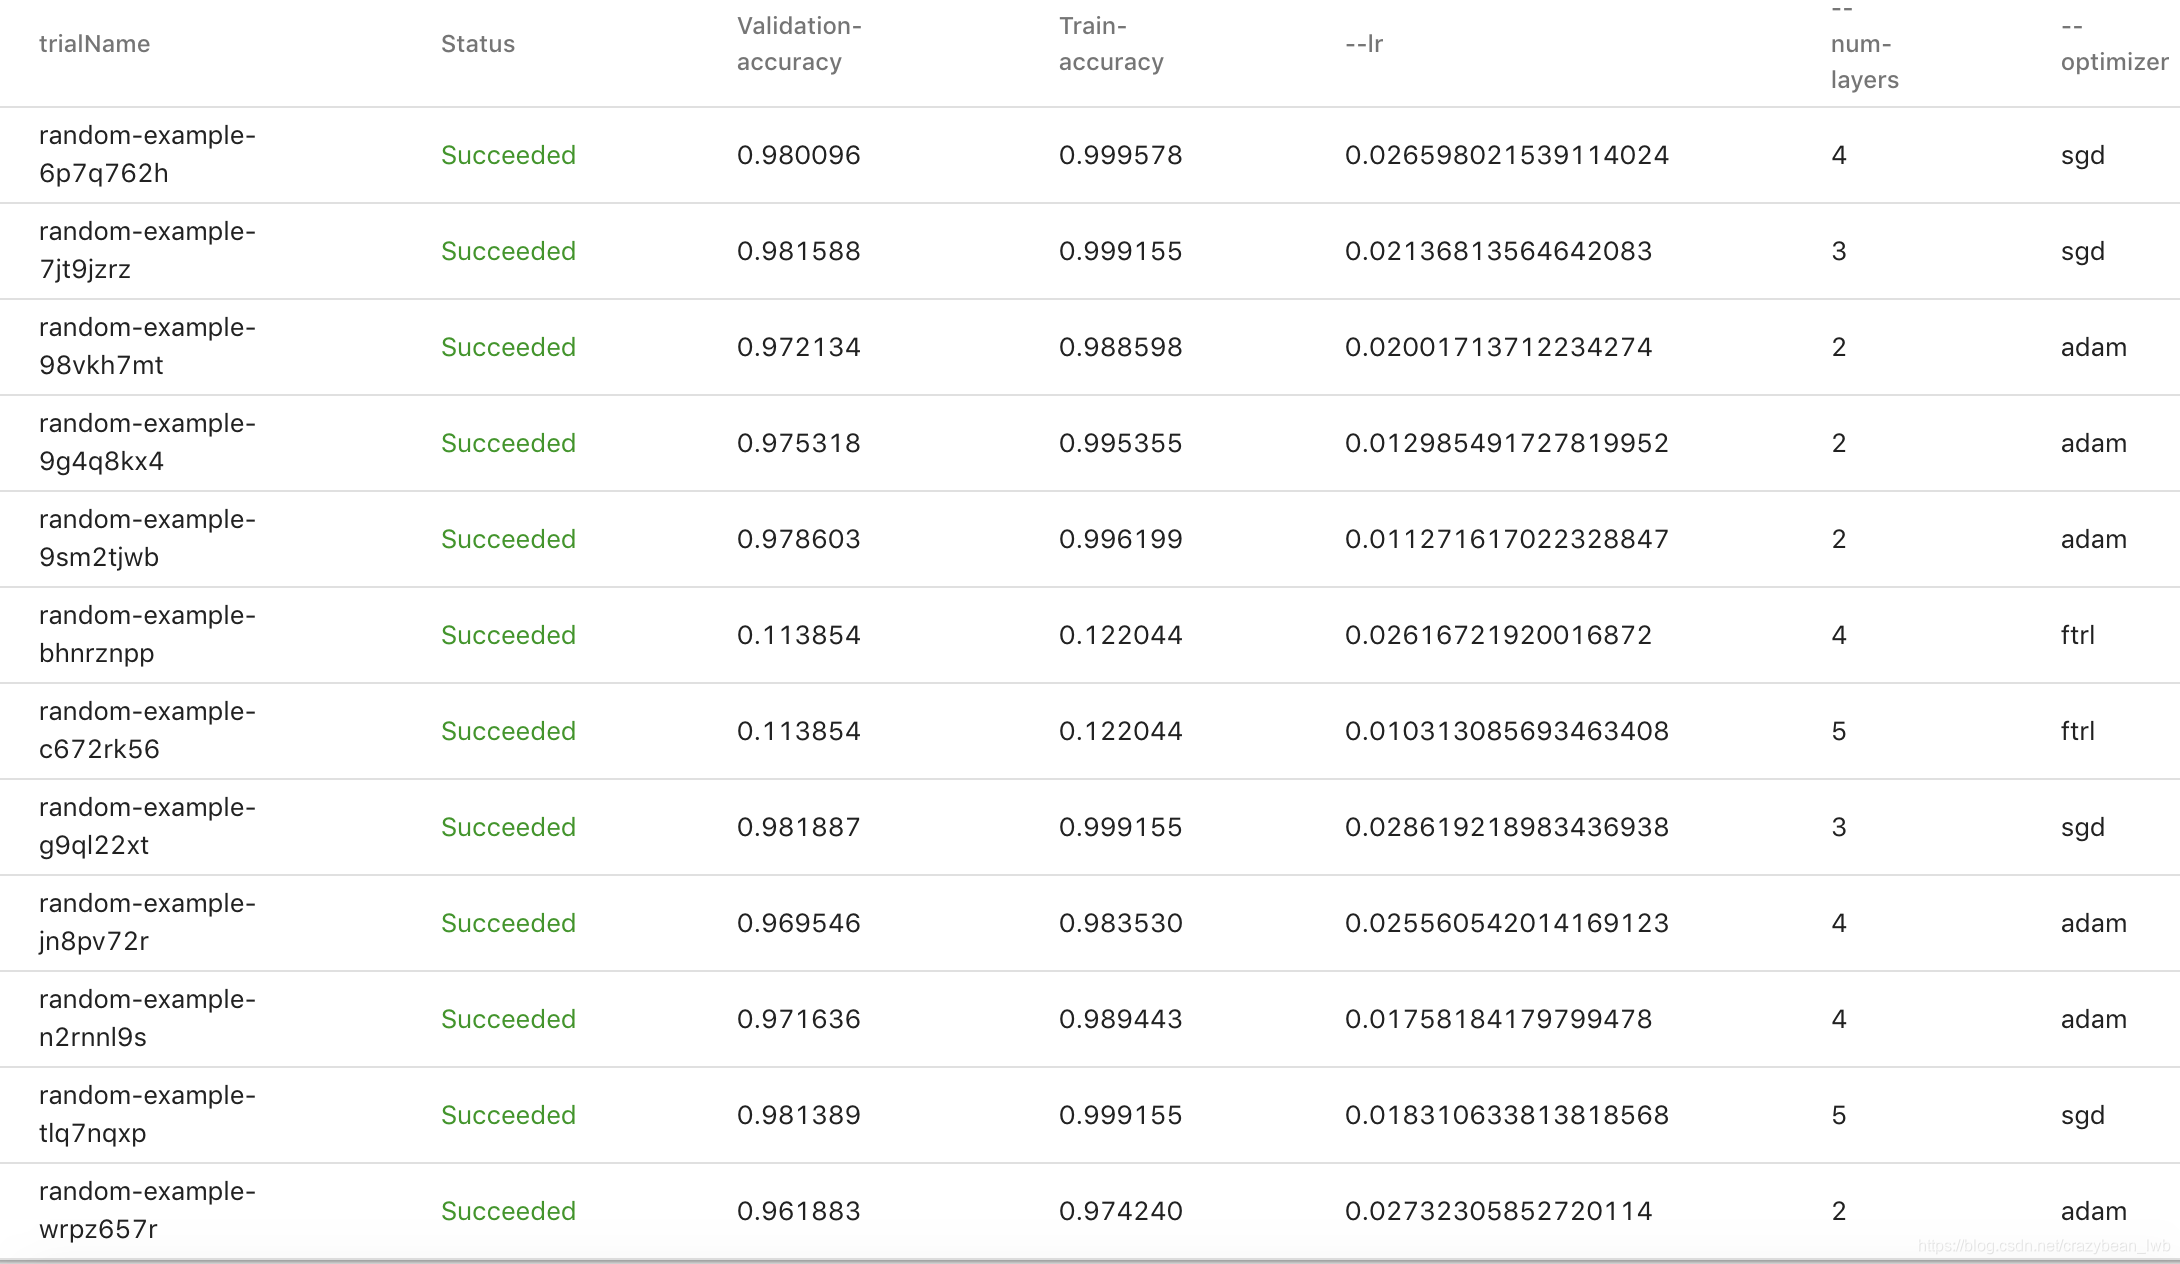Screen dimensions: 2180x1264
Task: Click the --optimizer column header
Action: (2114, 44)
